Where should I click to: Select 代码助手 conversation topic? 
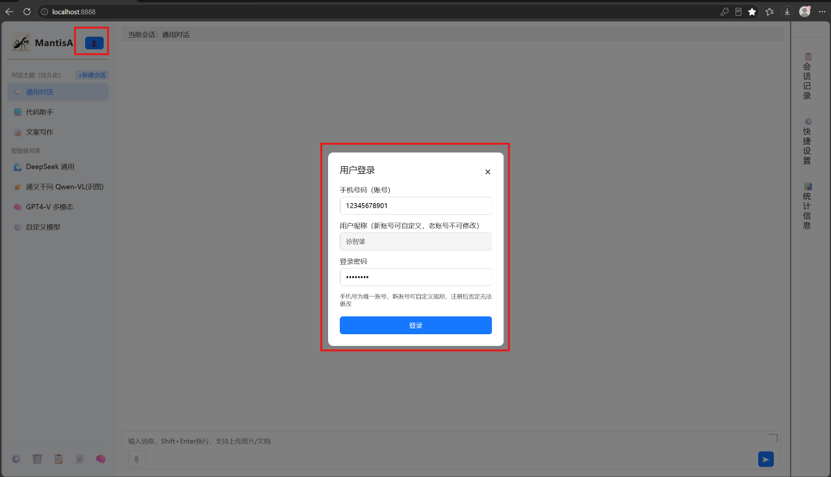click(x=58, y=112)
